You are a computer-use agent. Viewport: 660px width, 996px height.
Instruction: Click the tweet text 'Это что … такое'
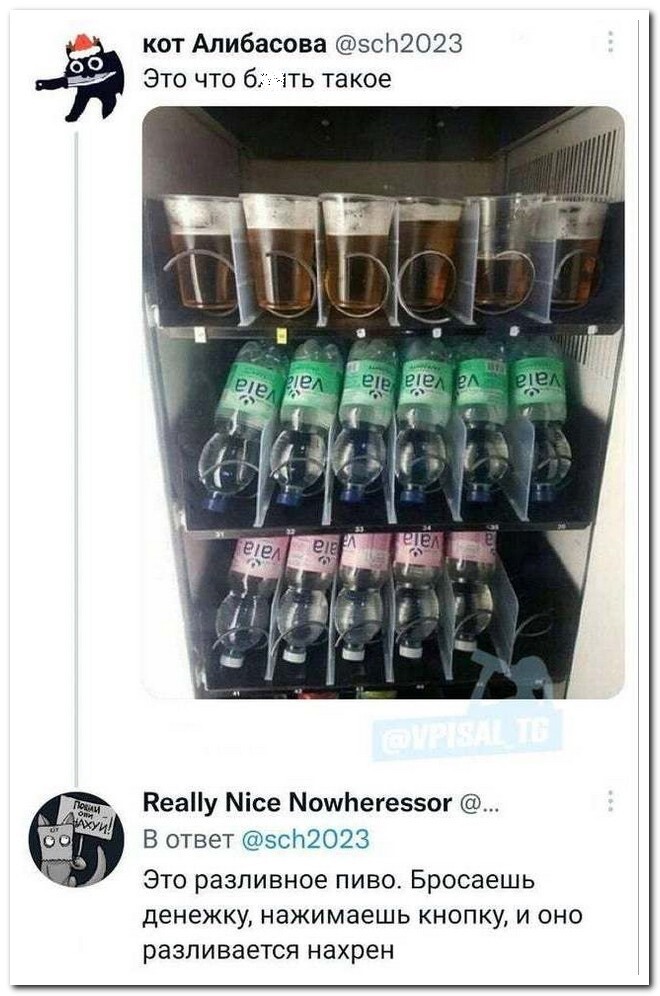click(267, 79)
